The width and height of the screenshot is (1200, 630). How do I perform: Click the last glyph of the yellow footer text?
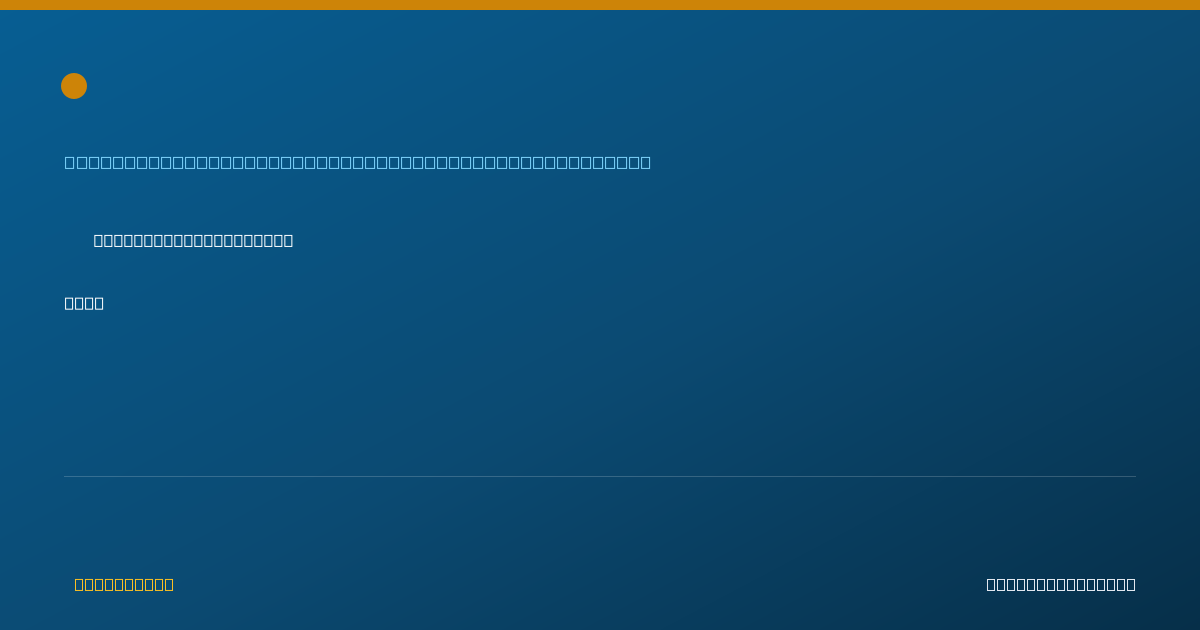(169, 584)
